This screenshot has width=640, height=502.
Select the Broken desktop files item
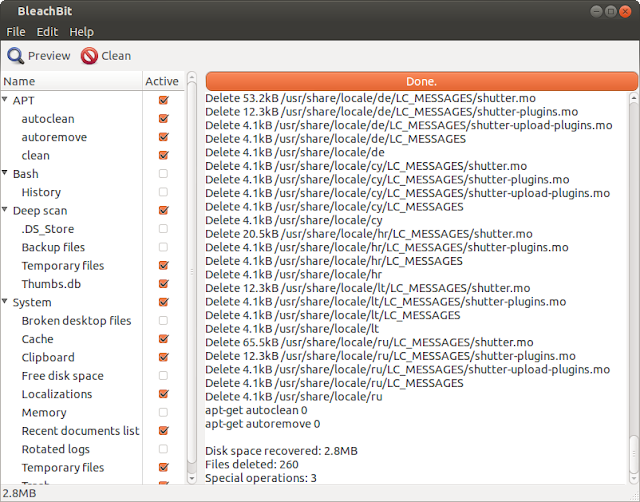76,321
